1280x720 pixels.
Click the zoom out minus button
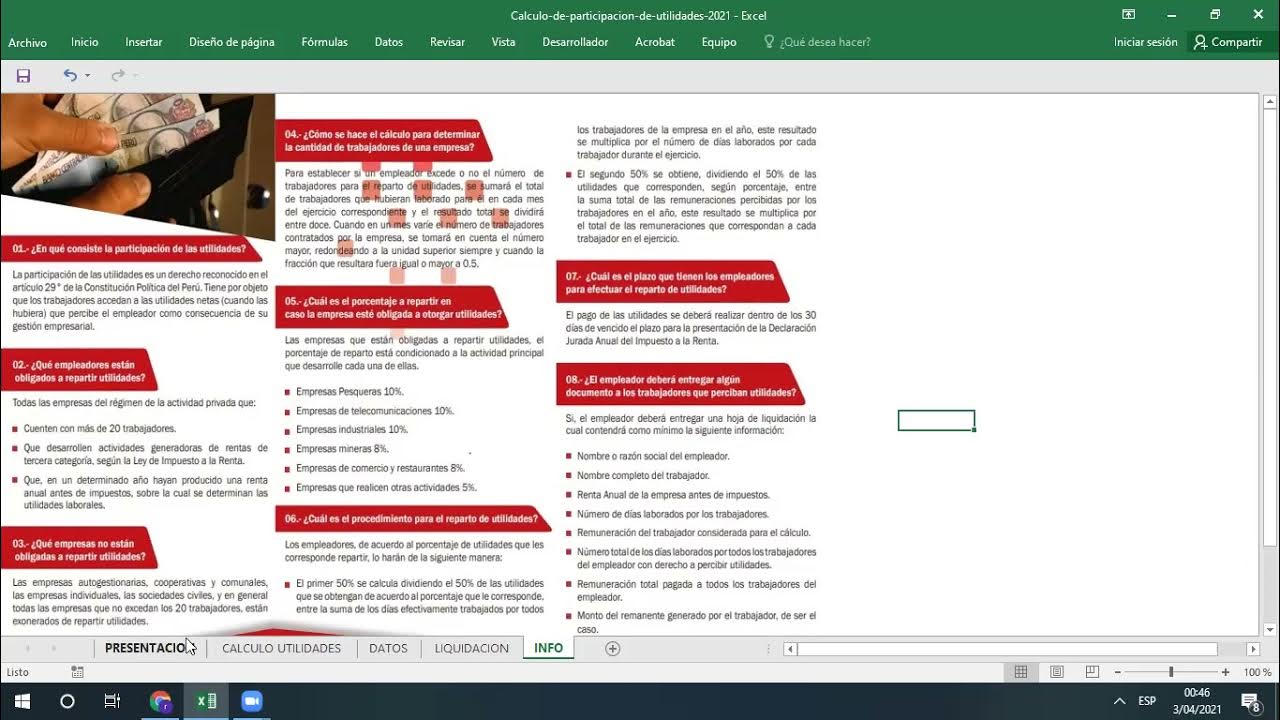tap(1118, 673)
